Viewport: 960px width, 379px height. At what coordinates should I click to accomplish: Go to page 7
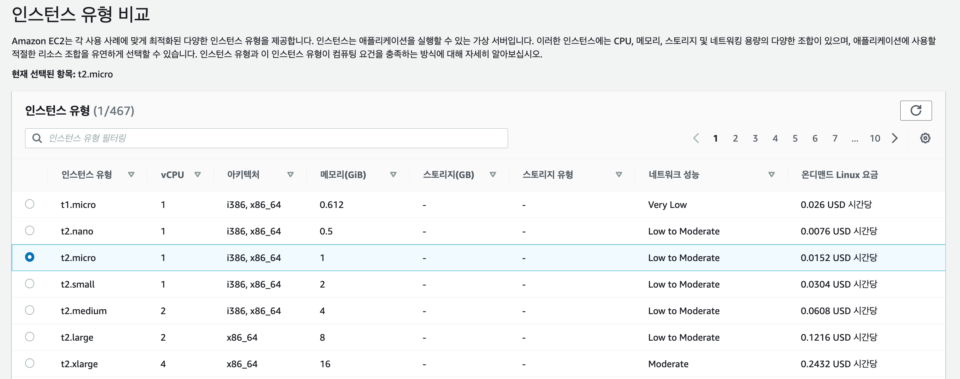[834, 138]
